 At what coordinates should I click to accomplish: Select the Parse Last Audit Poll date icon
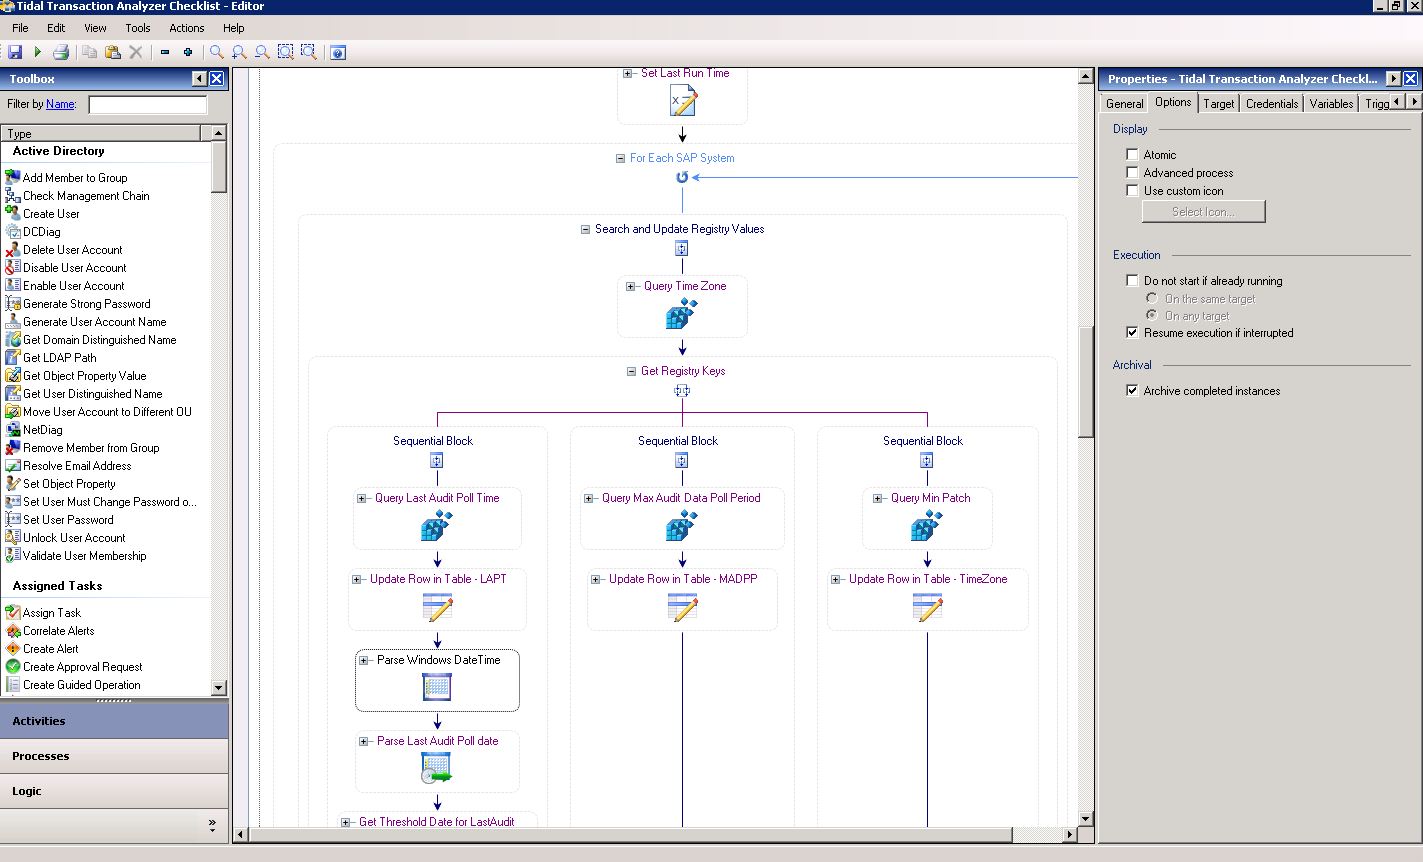coord(437,767)
